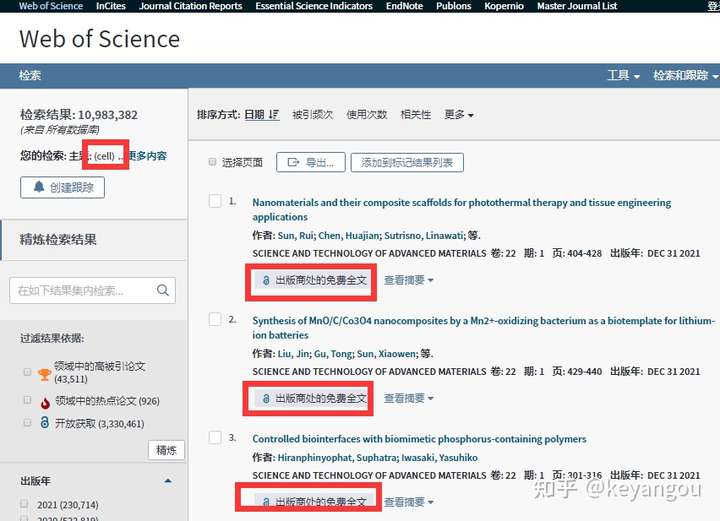Open Master Journal List

pos(577,6)
